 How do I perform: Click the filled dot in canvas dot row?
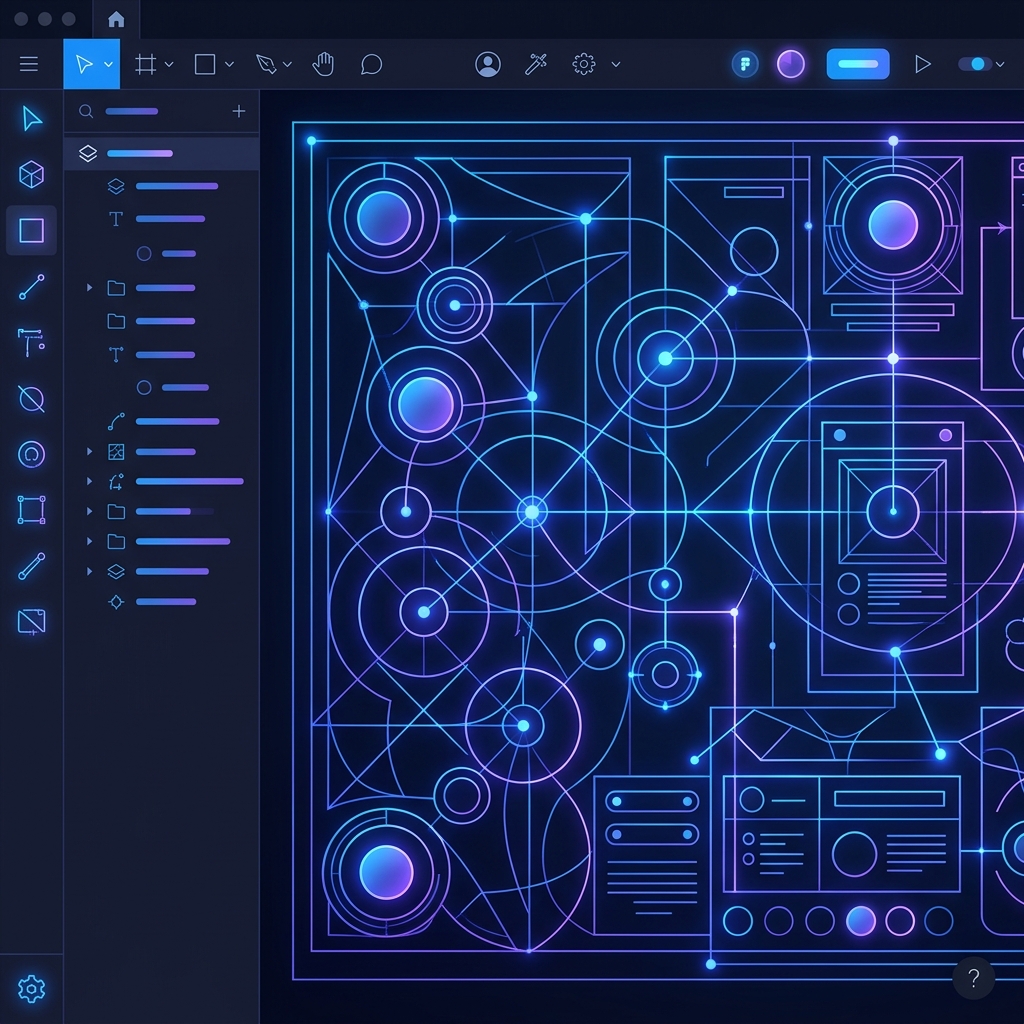pos(861,921)
